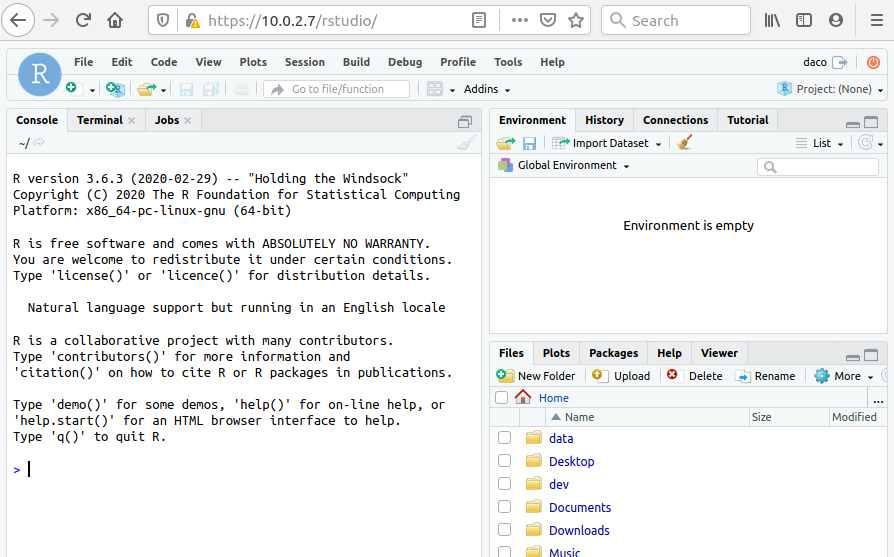Quit the R session with red power icon
The width and height of the screenshot is (894, 557).
pyautogui.click(x=873, y=62)
